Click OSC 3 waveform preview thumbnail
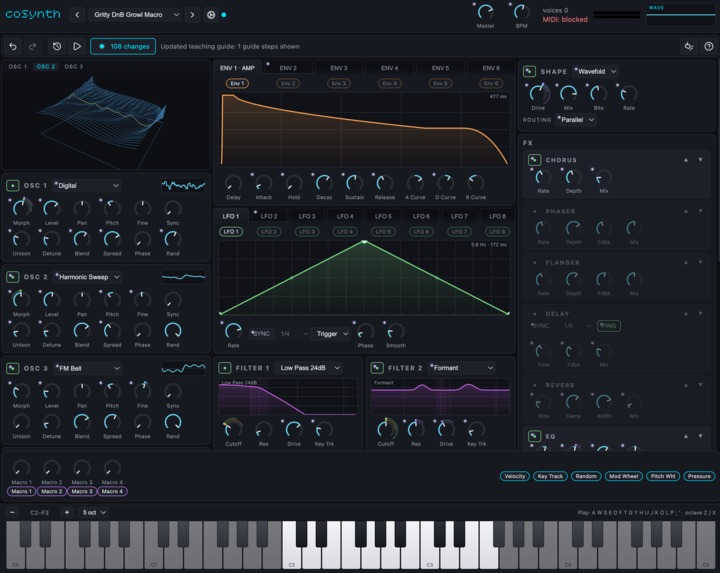The width and height of the screenshot is (720, 573). click(183, 368)
